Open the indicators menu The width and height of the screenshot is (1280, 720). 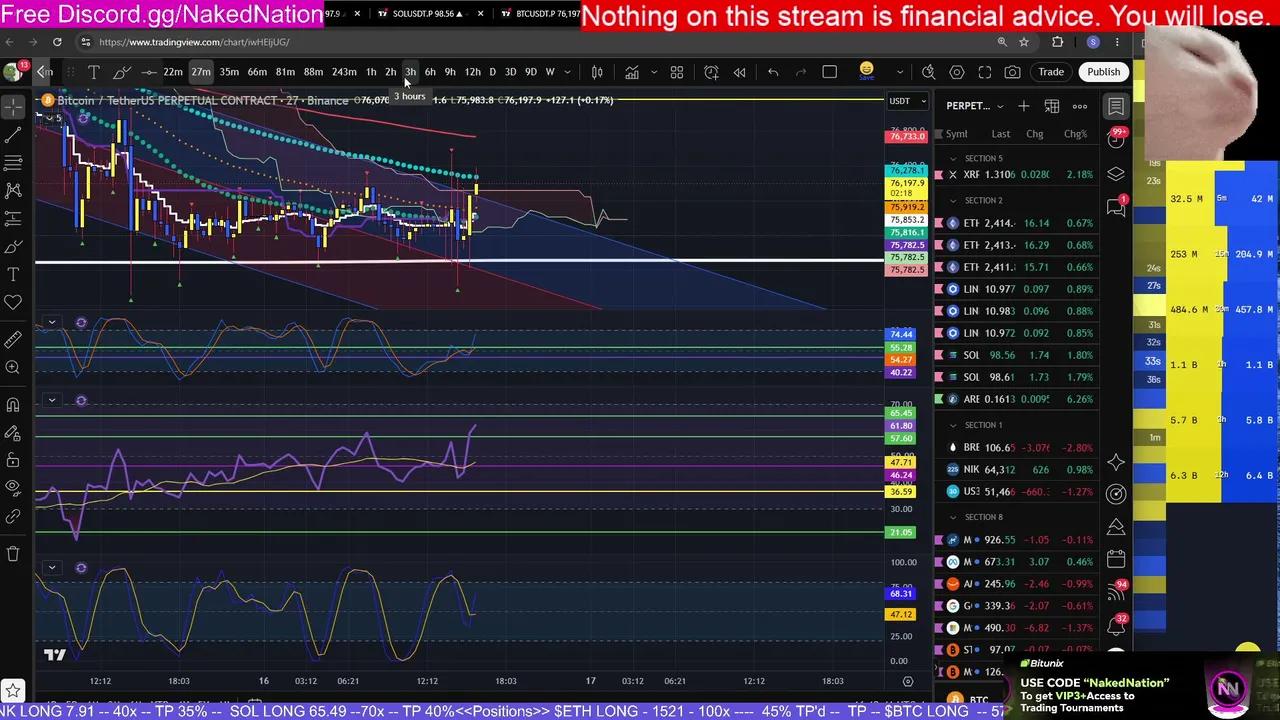point(632,72)
